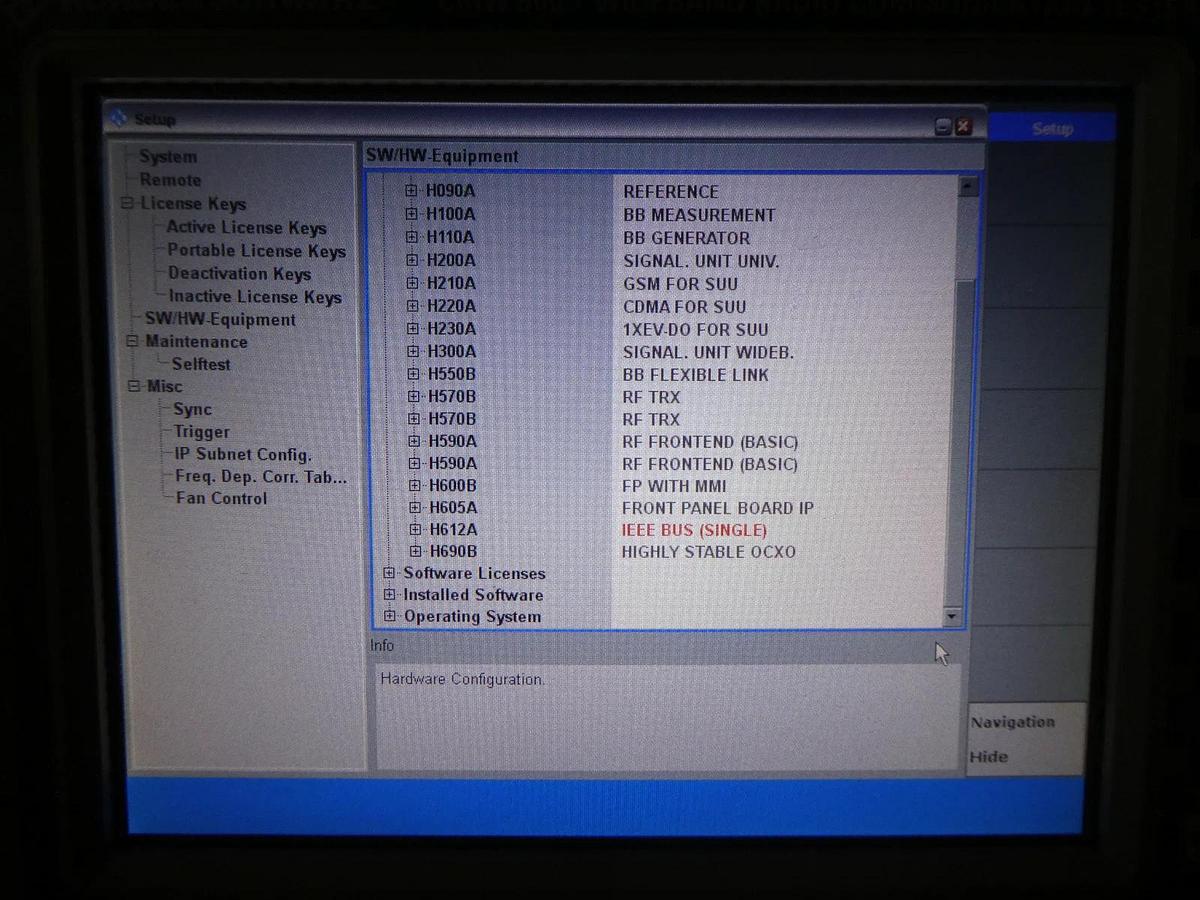The height and width of the screenshot is (900, 1200).
Task: Click the Hide softkey
Action: (989, 757)
